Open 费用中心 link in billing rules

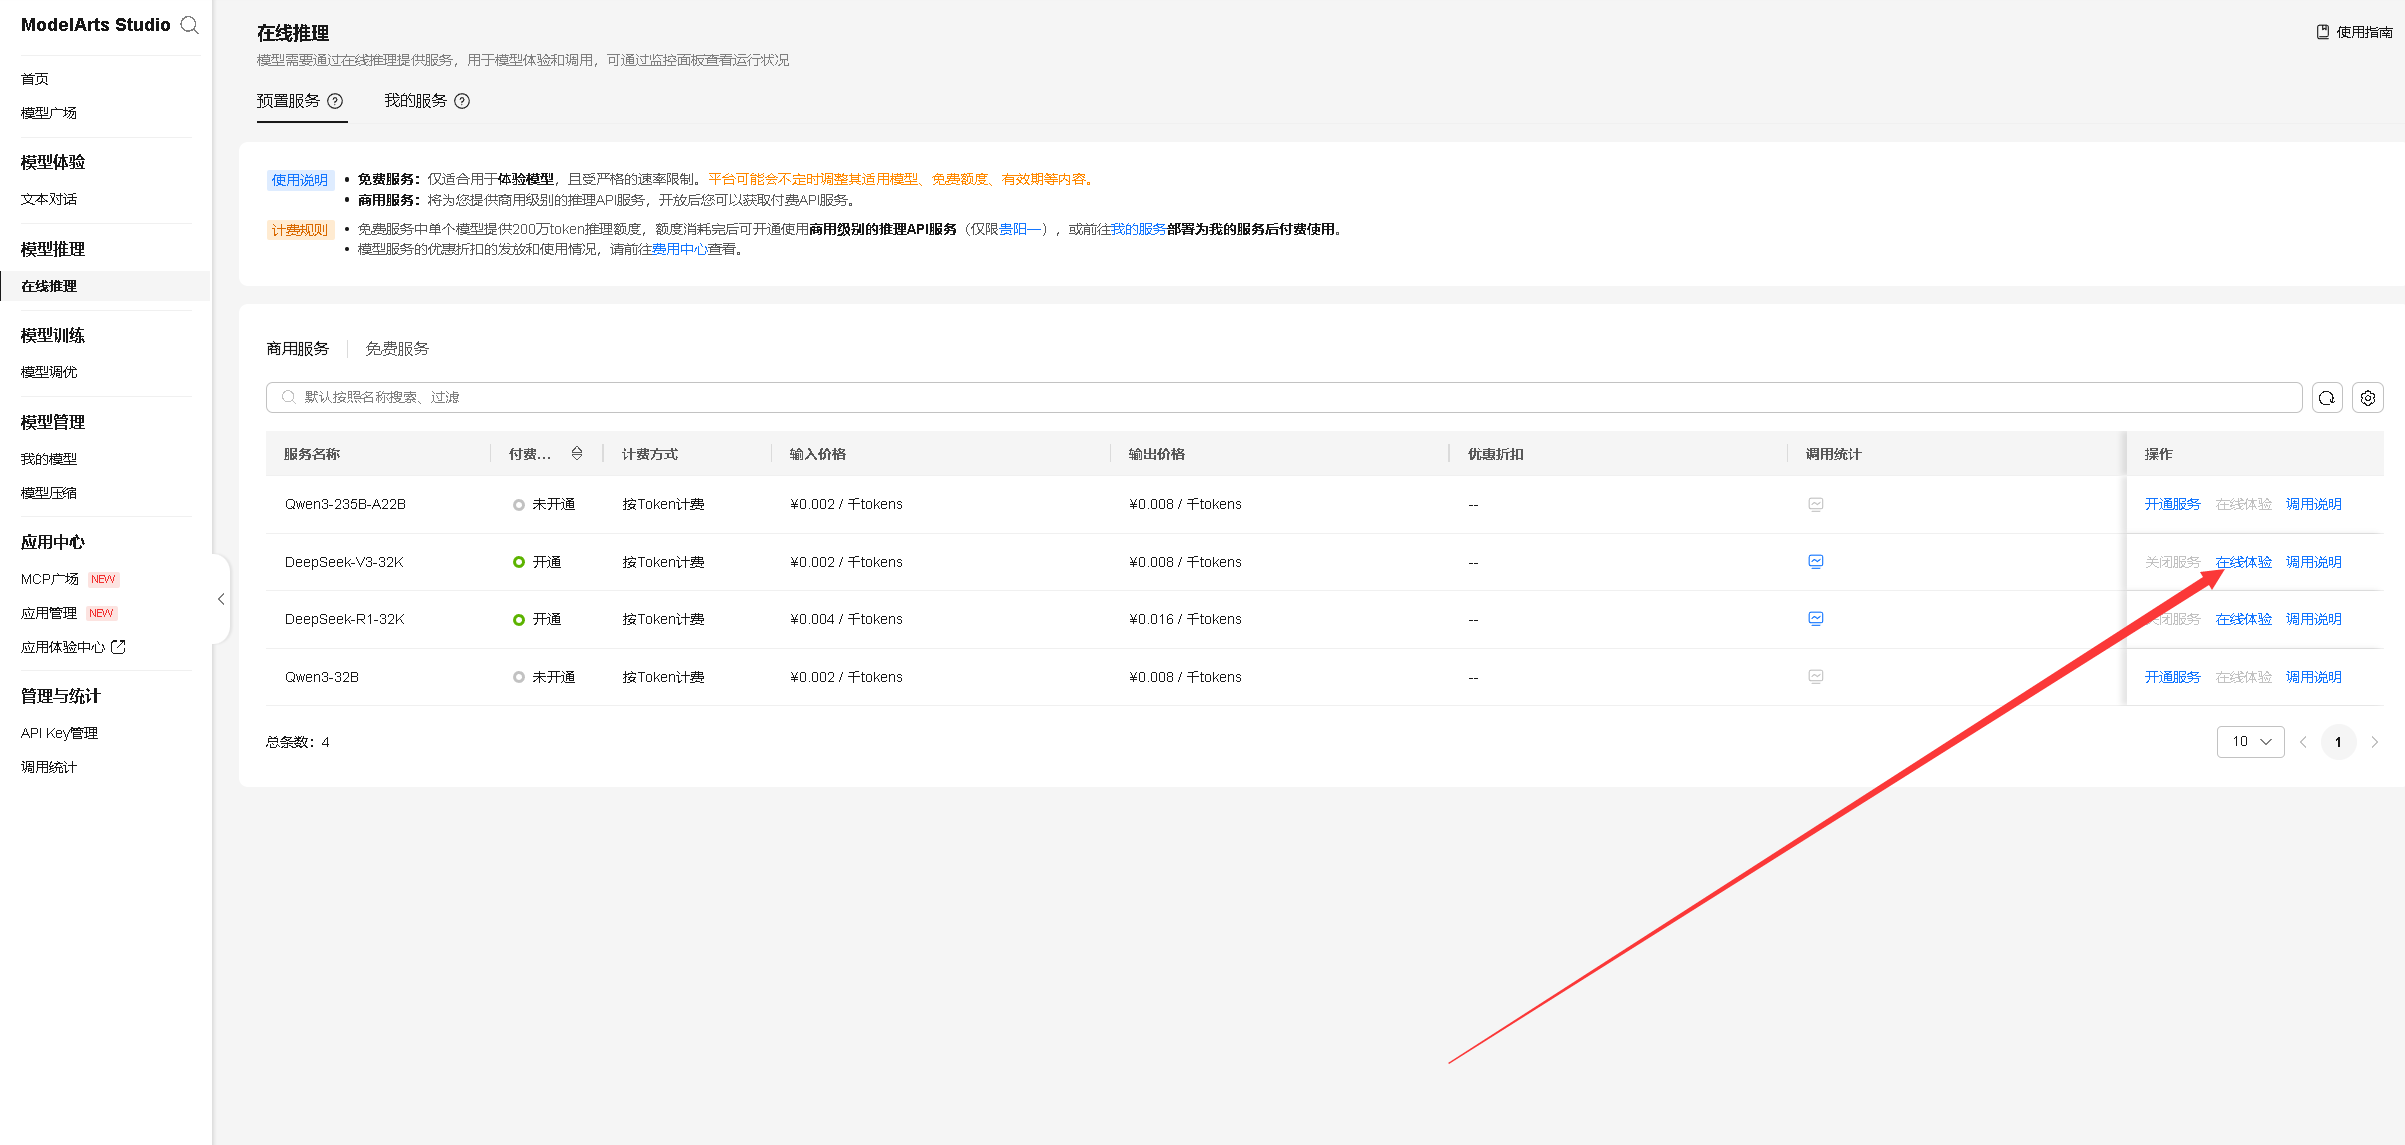tap(679, 250)
